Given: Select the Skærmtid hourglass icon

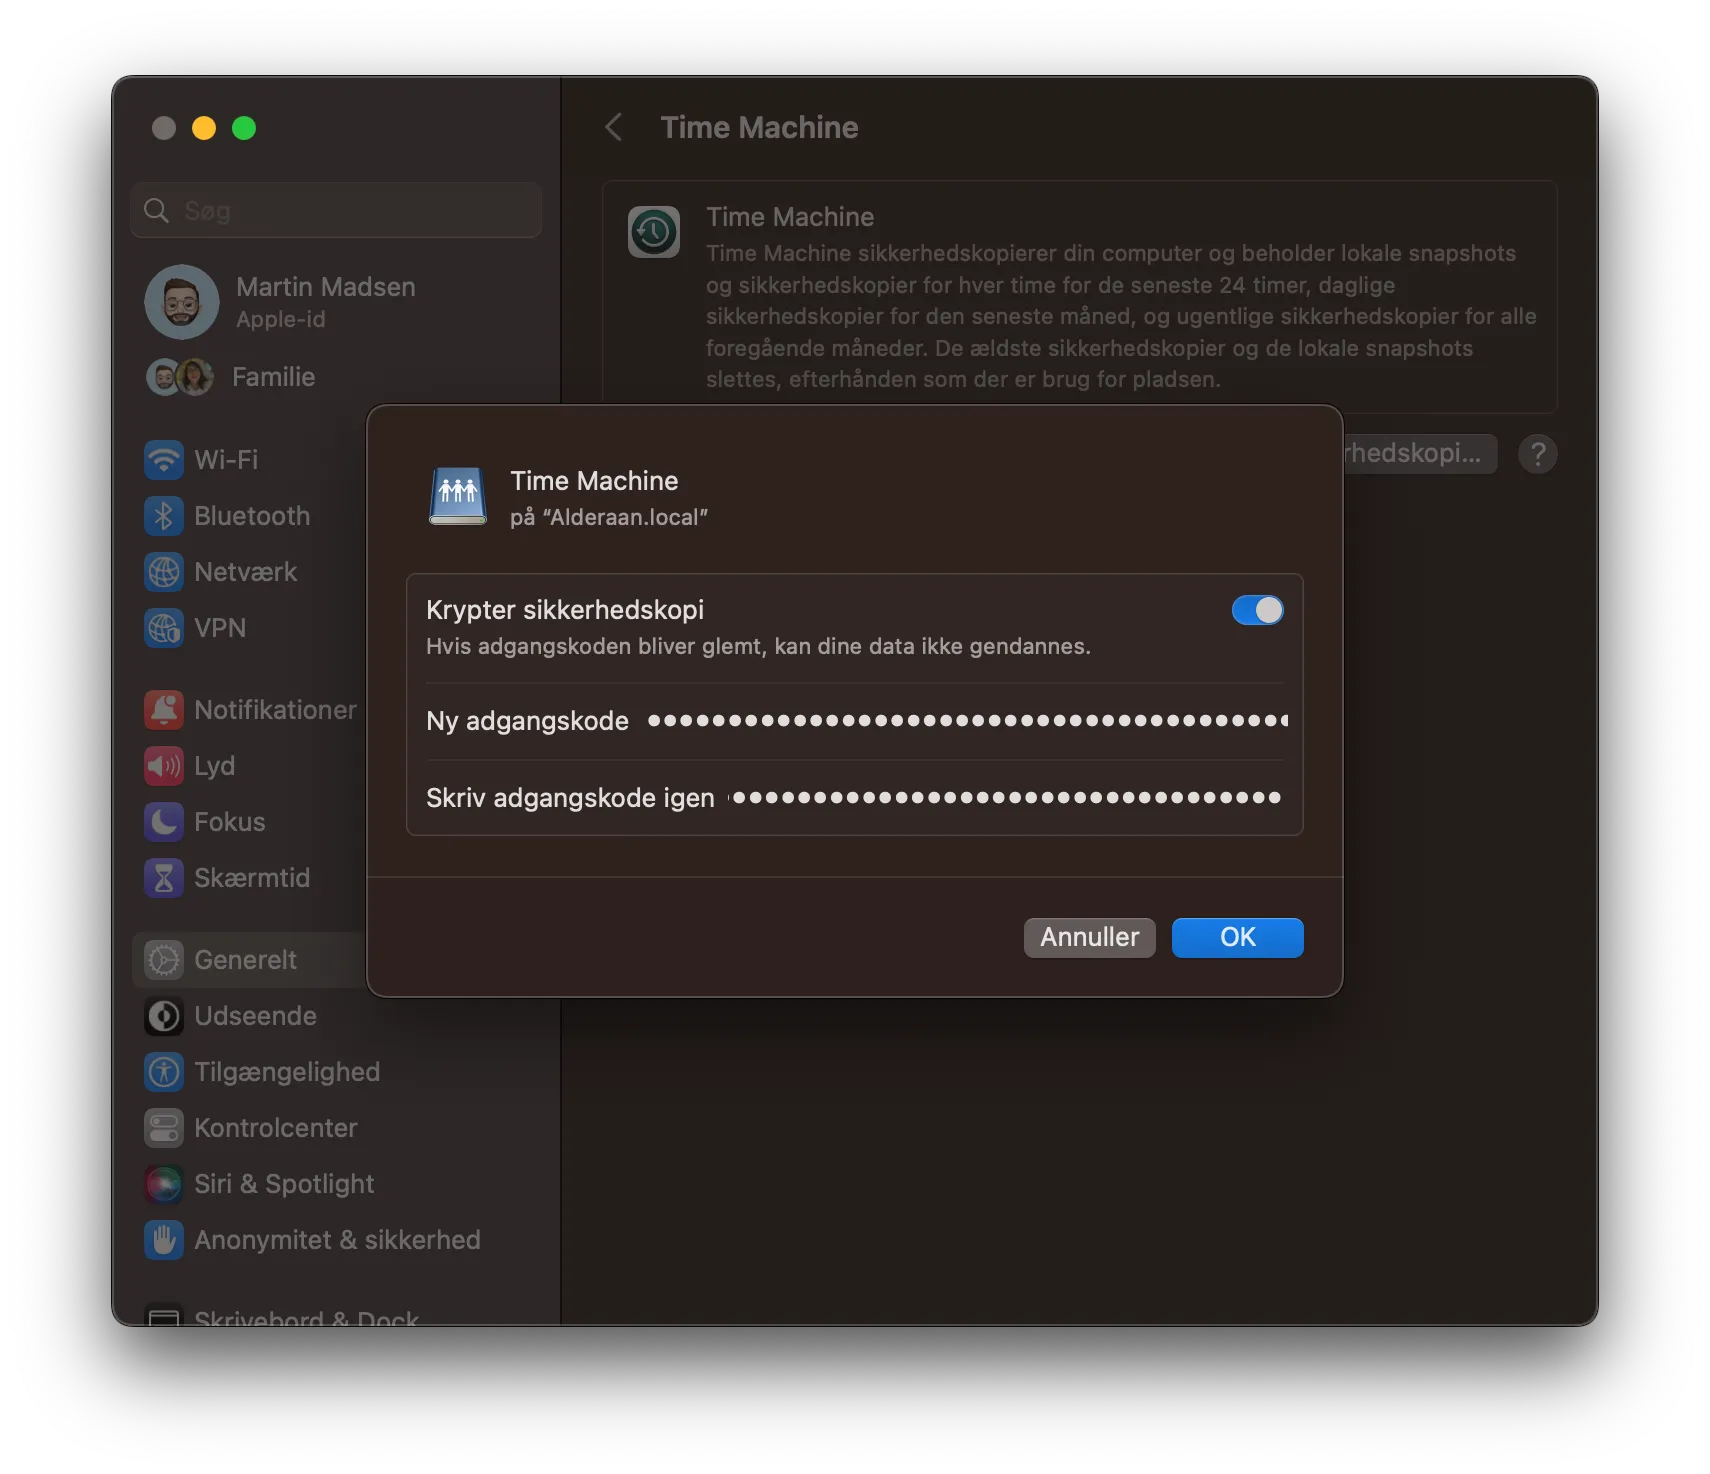Looking at the screenshot, I should click(163, 878).
